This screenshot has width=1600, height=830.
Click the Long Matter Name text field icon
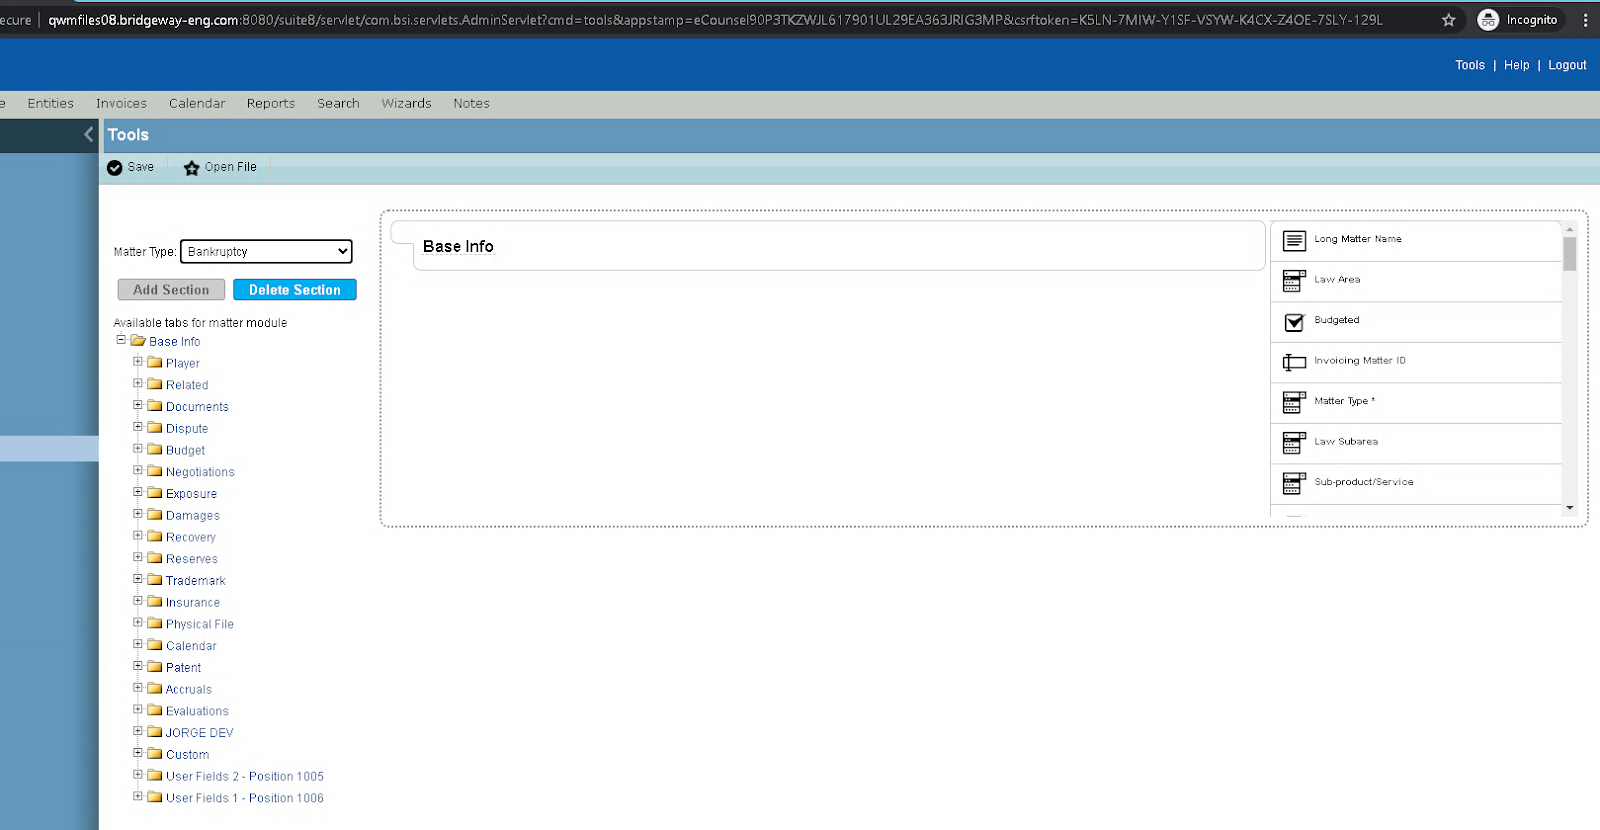(x=1294, y=241)
